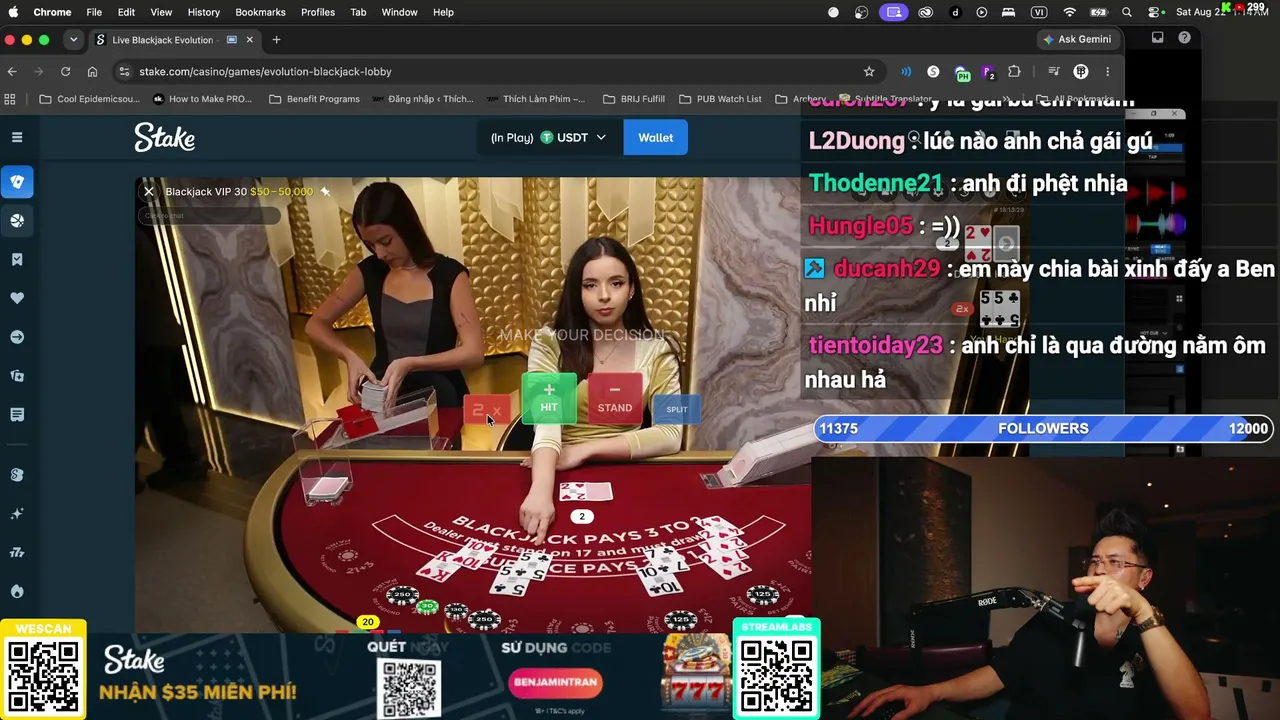Open the sparkle star icon in sidebar

(x=17, y=514)
